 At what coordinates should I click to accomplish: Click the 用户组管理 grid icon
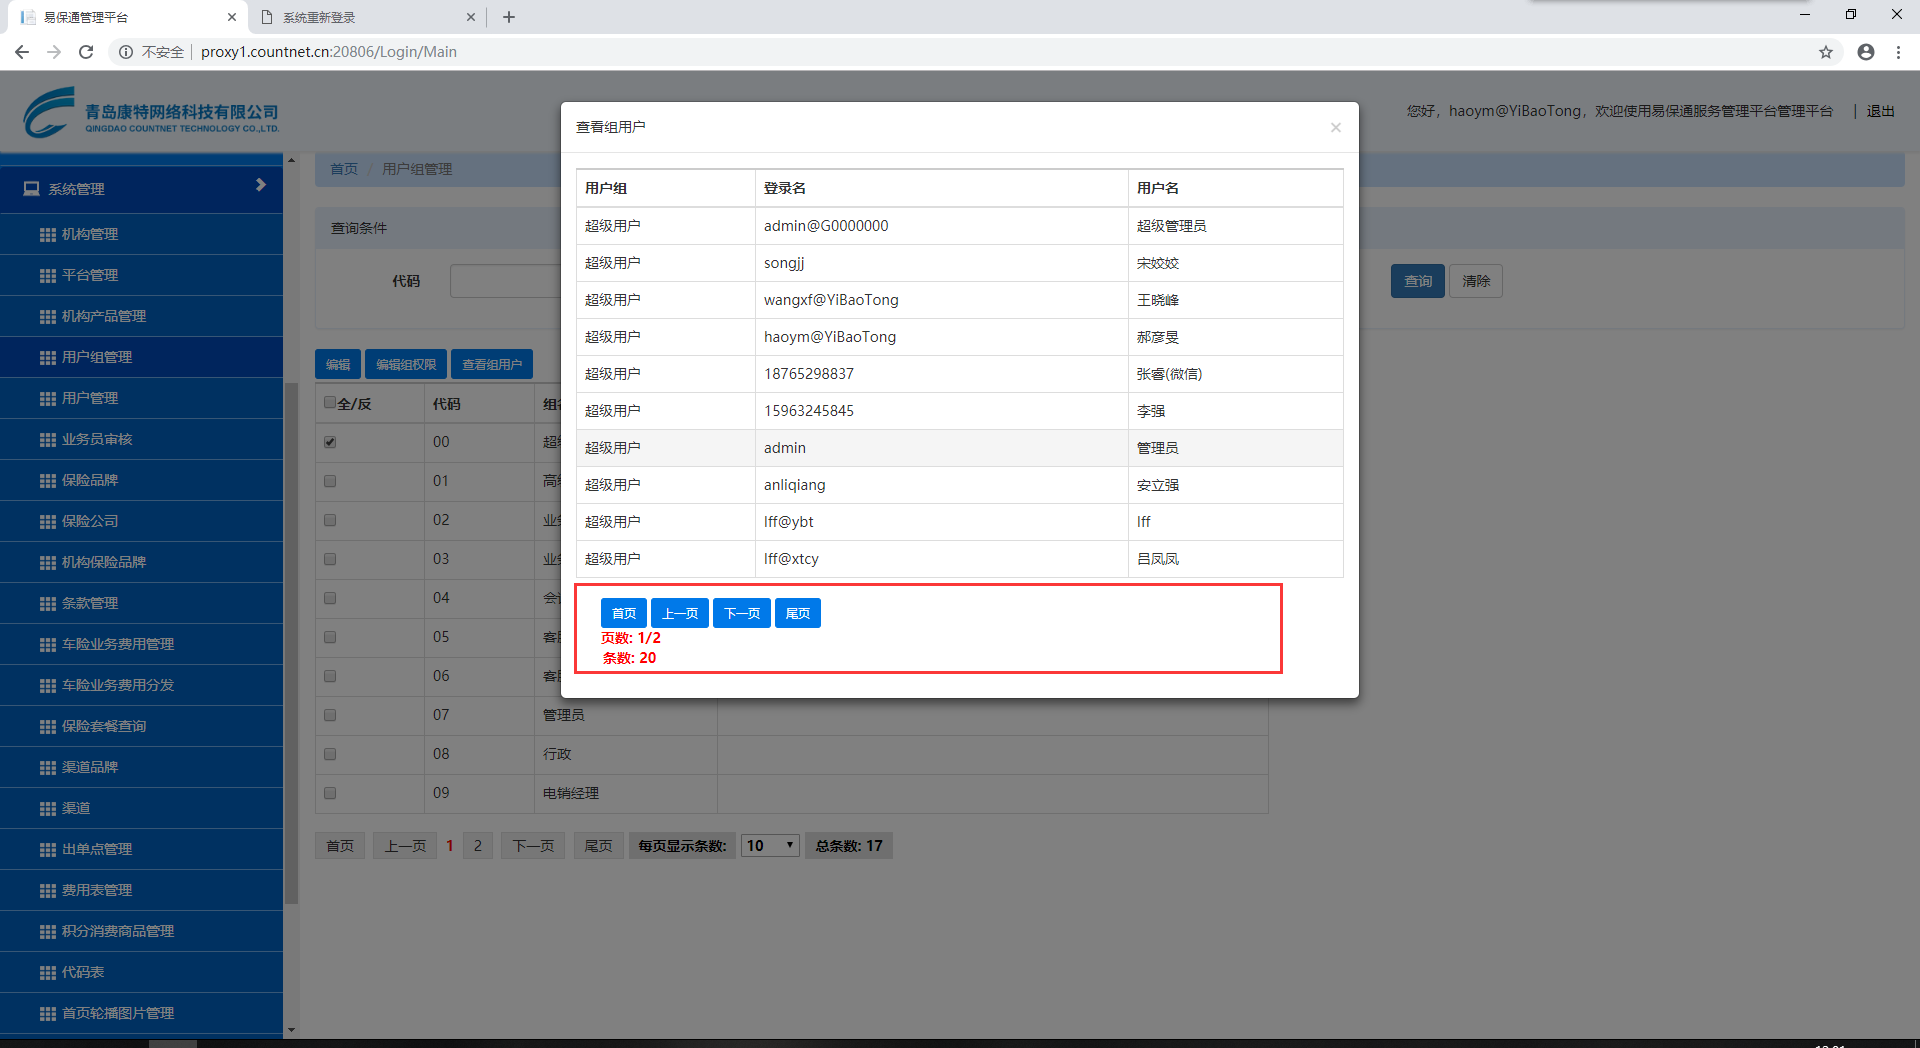pyautogui.click(x=47, y=358)
